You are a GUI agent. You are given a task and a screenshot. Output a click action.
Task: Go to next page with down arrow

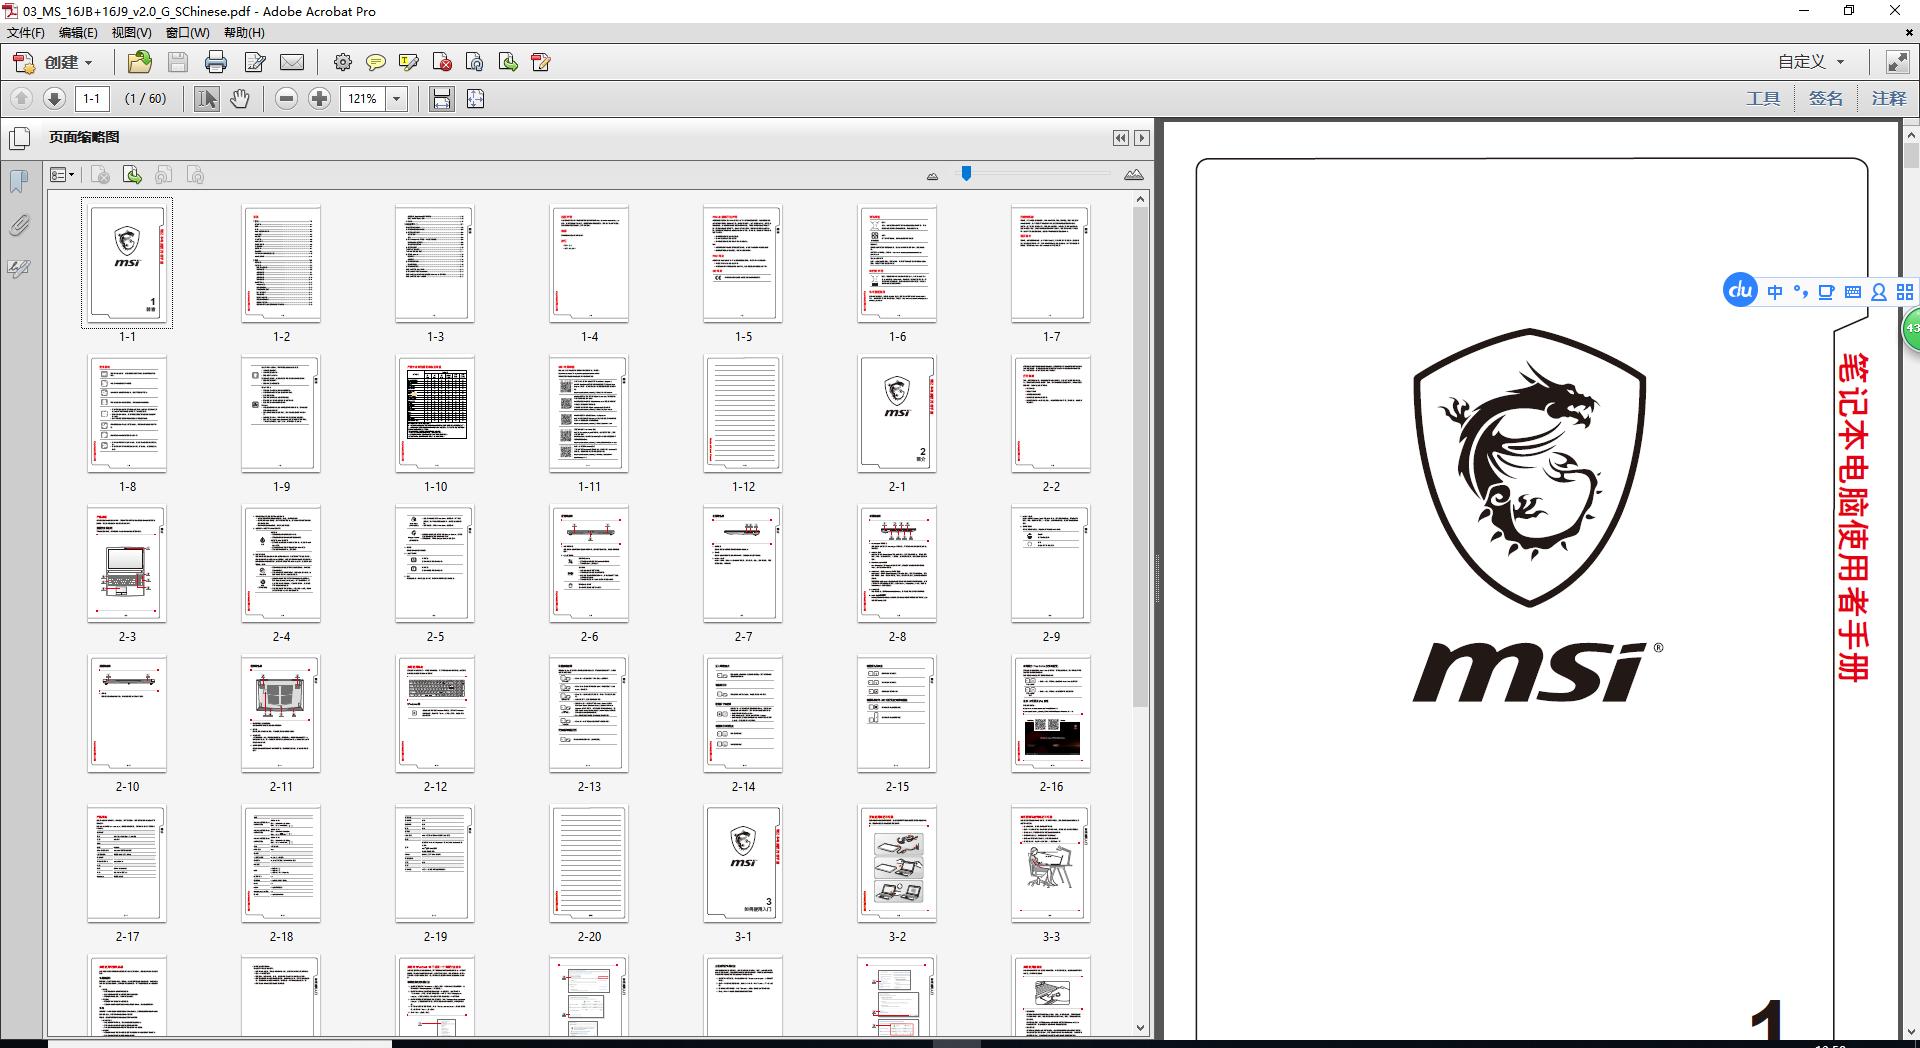53,98
